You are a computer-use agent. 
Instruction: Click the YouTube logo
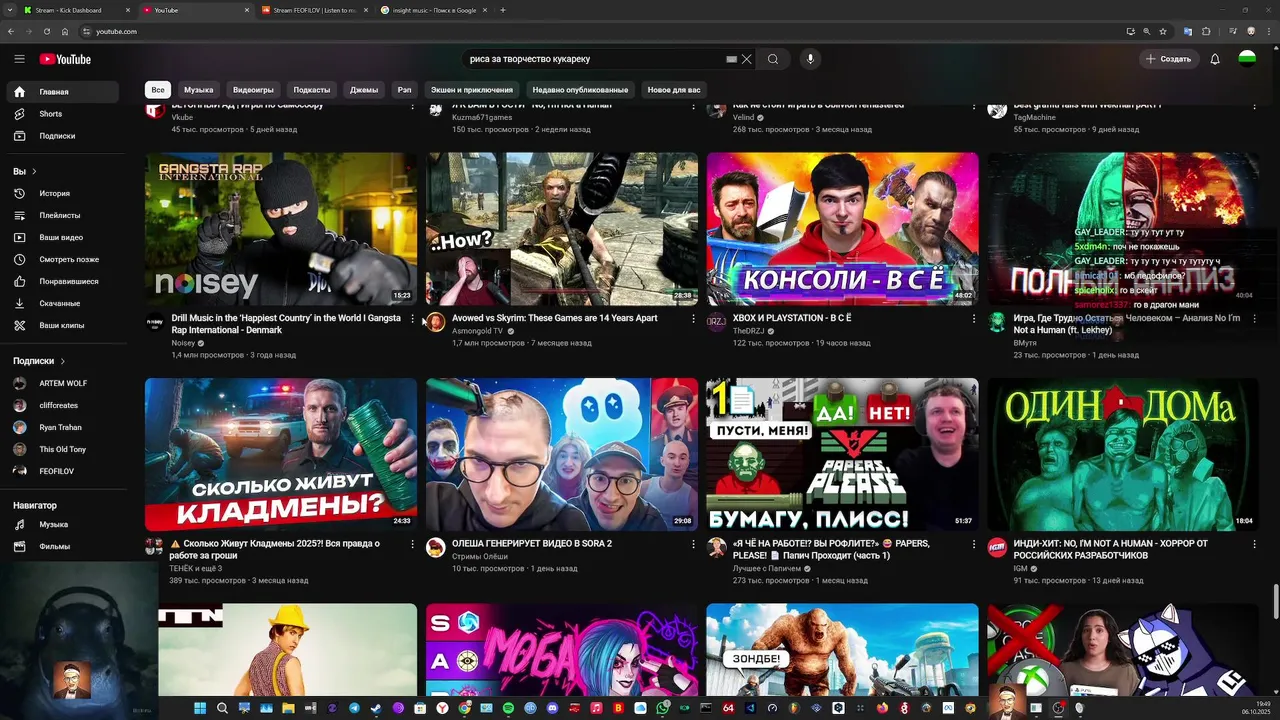point(65,59)
